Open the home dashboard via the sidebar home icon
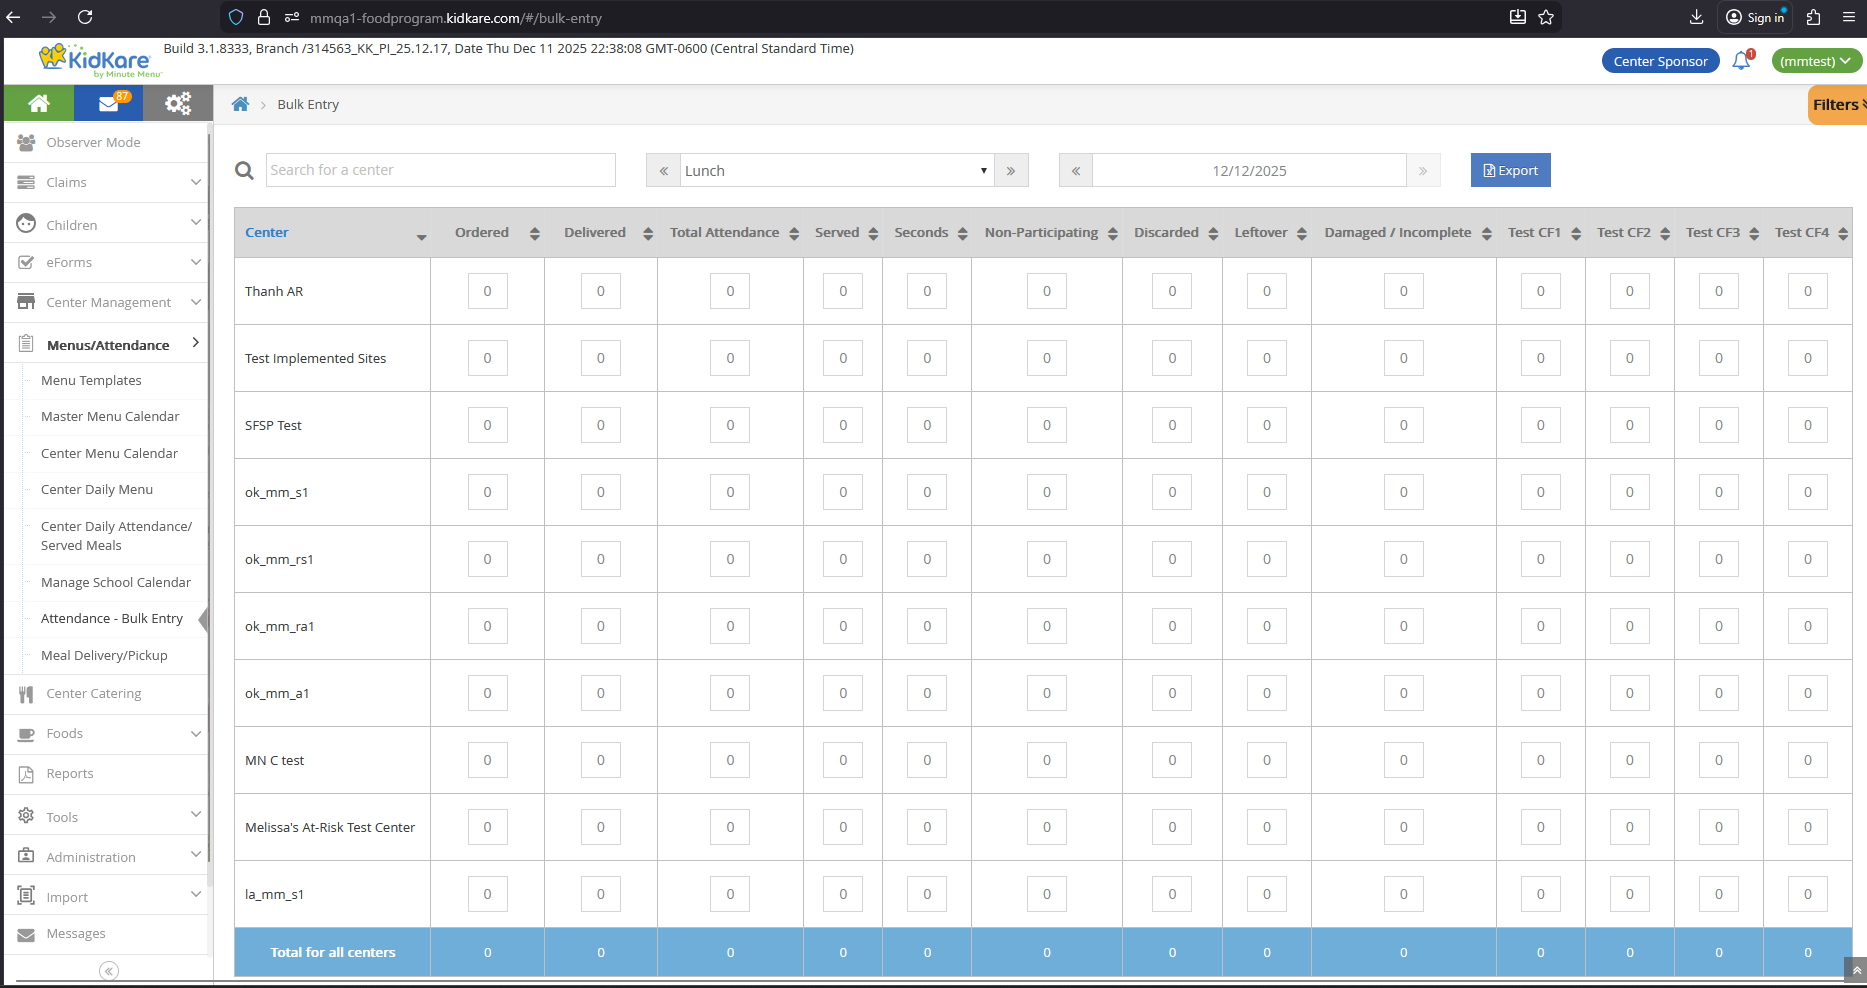Image resolution: width=1867 pixels, height=988 pixels. (x=38, y=103)
